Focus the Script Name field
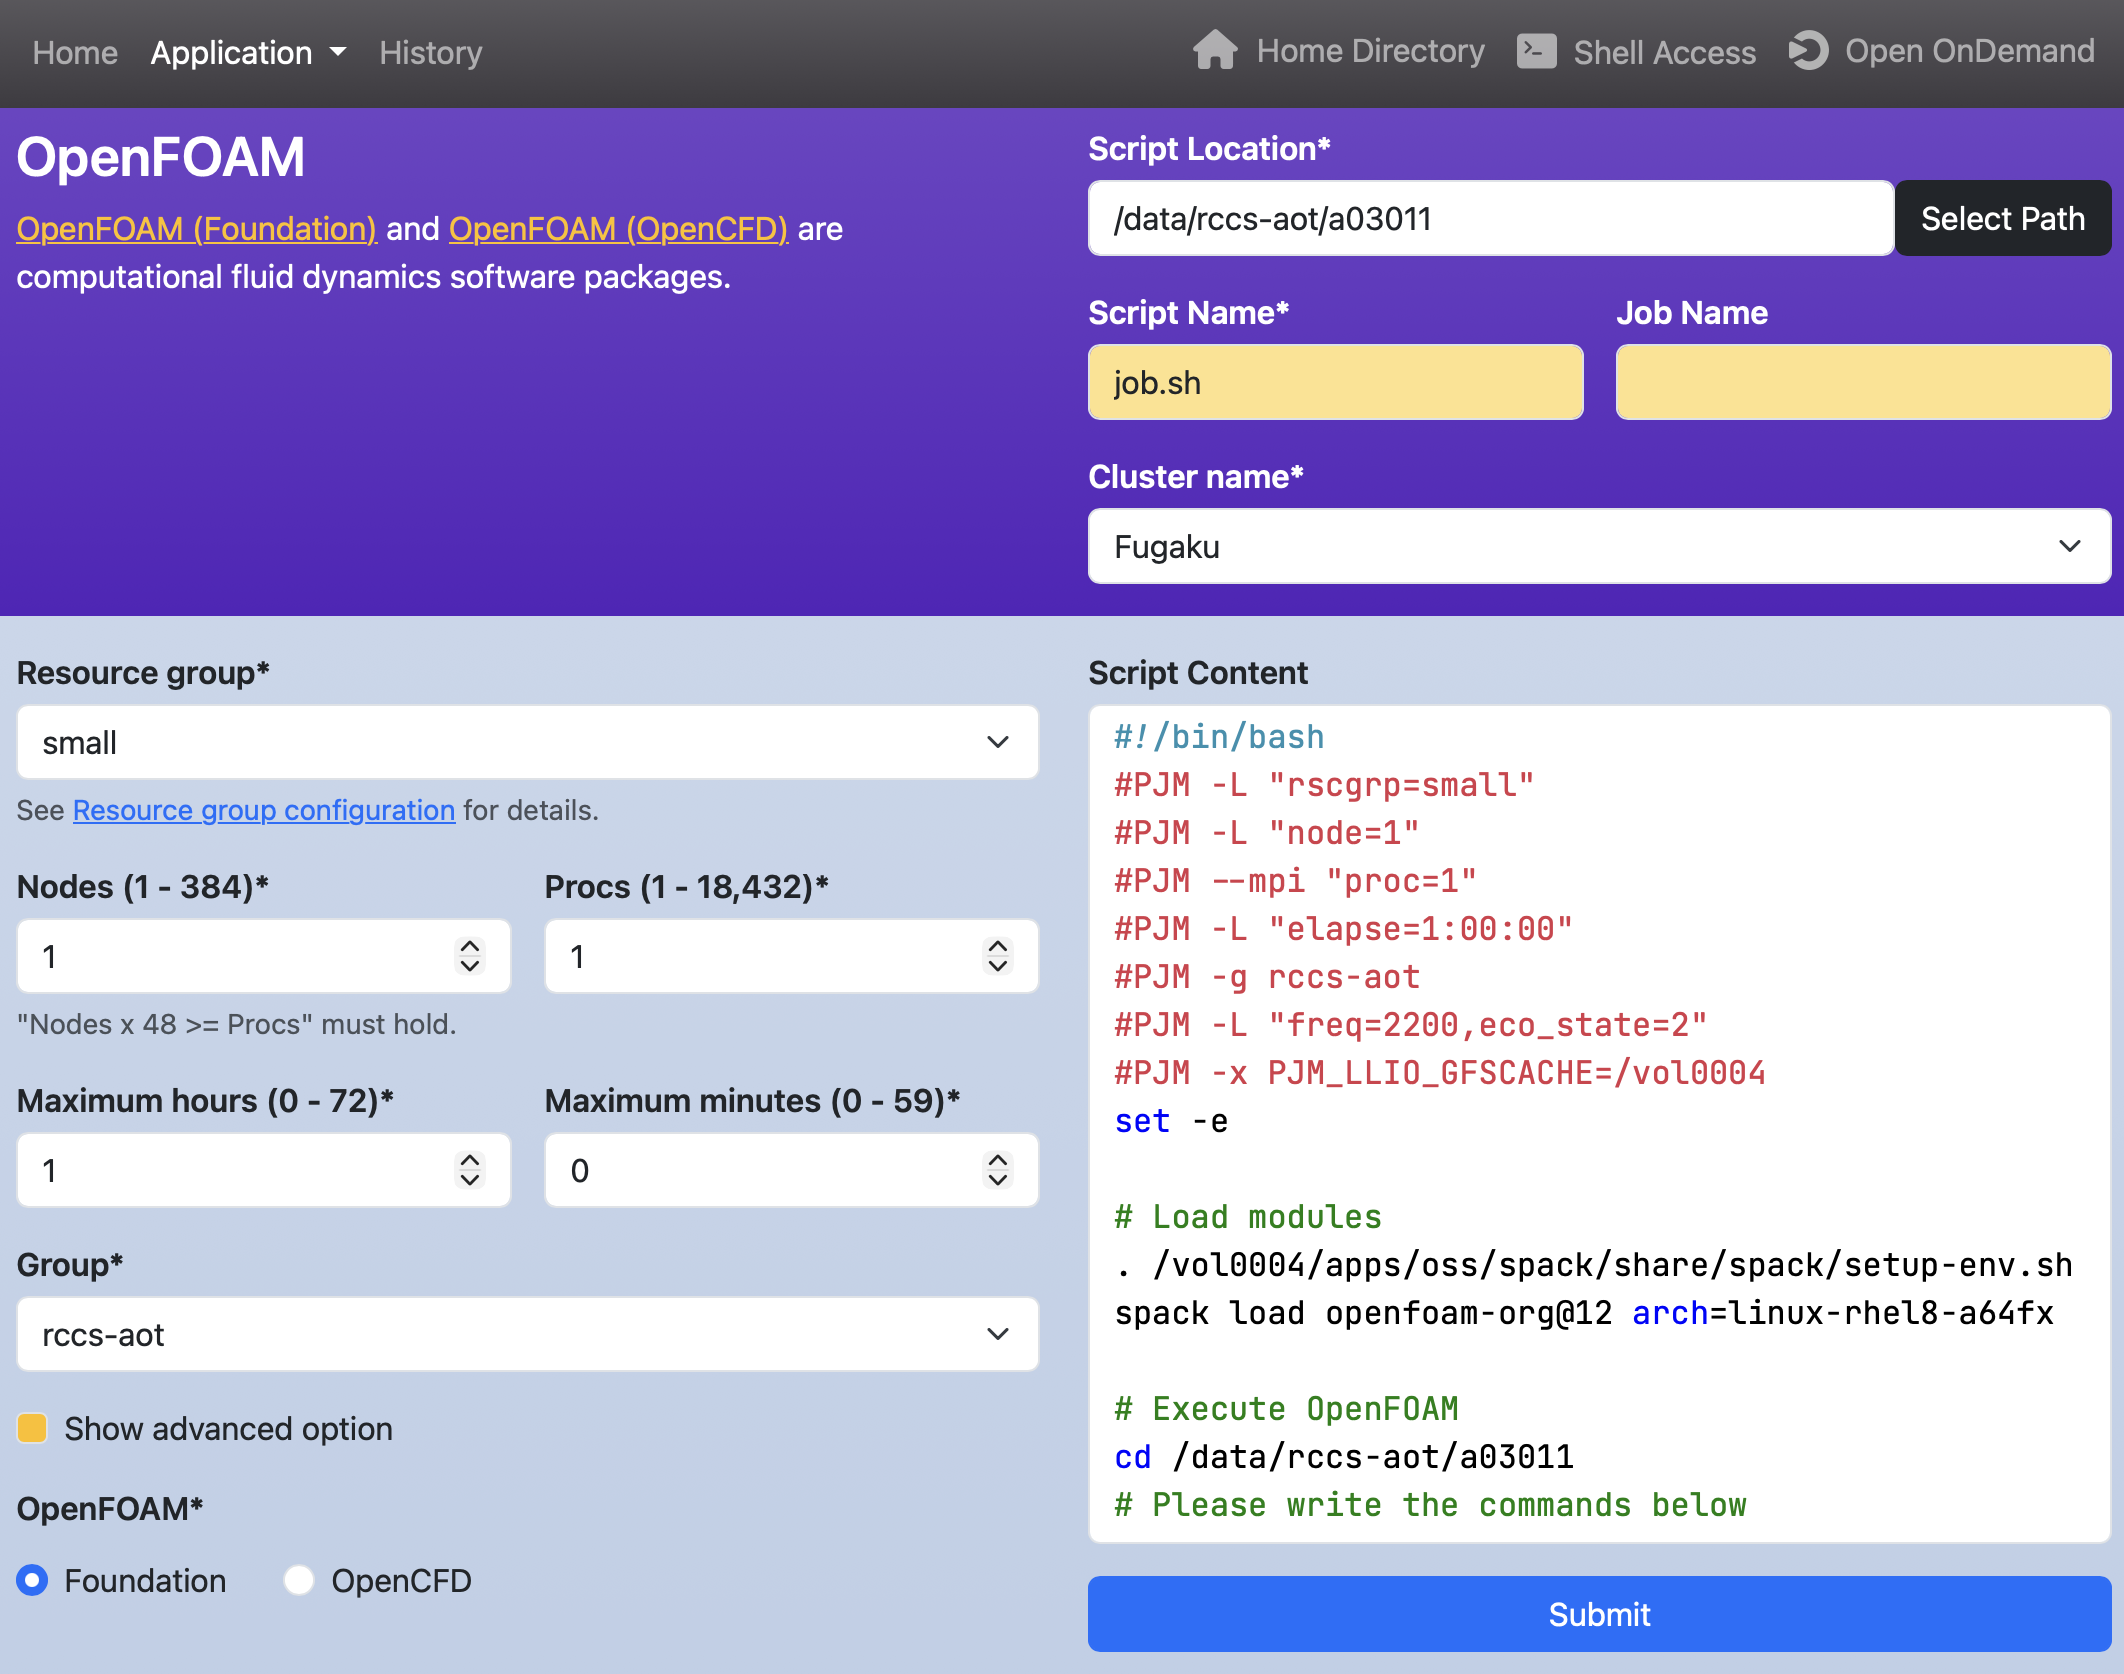This screenshot has height=1674, width=2124. coord(1335,382)
